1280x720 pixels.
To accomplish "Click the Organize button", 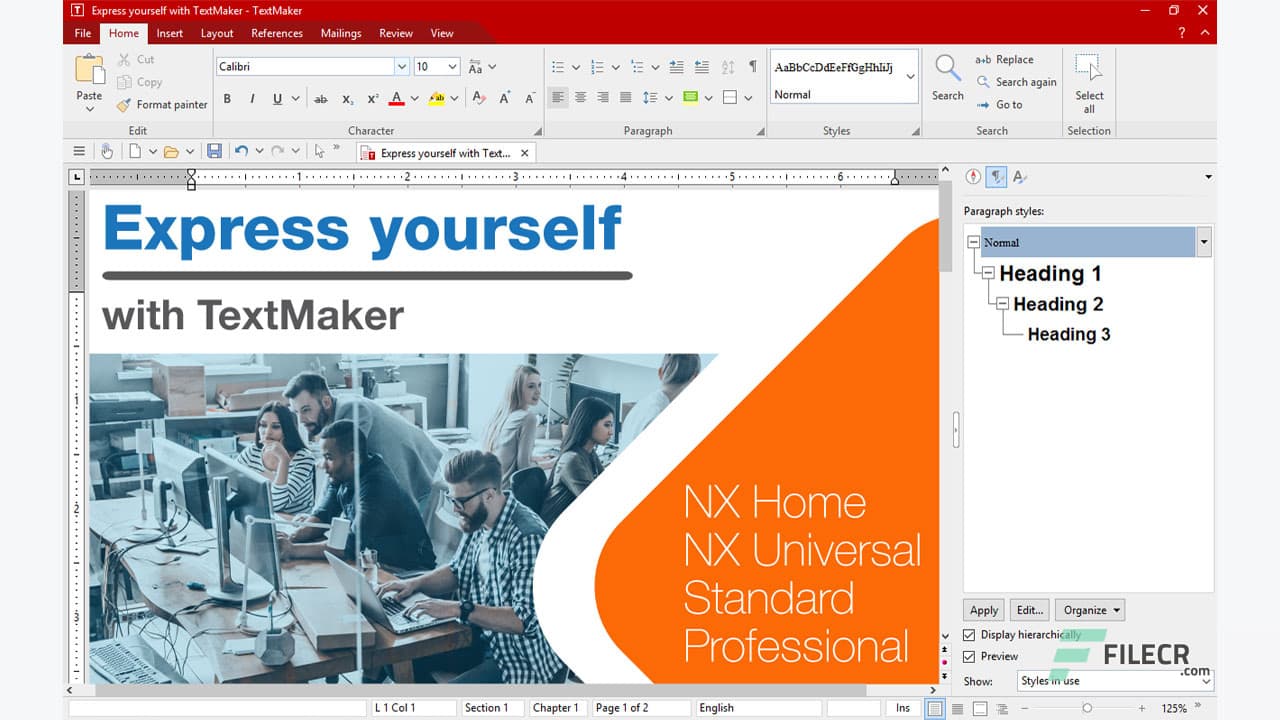I will [1089, 609].
